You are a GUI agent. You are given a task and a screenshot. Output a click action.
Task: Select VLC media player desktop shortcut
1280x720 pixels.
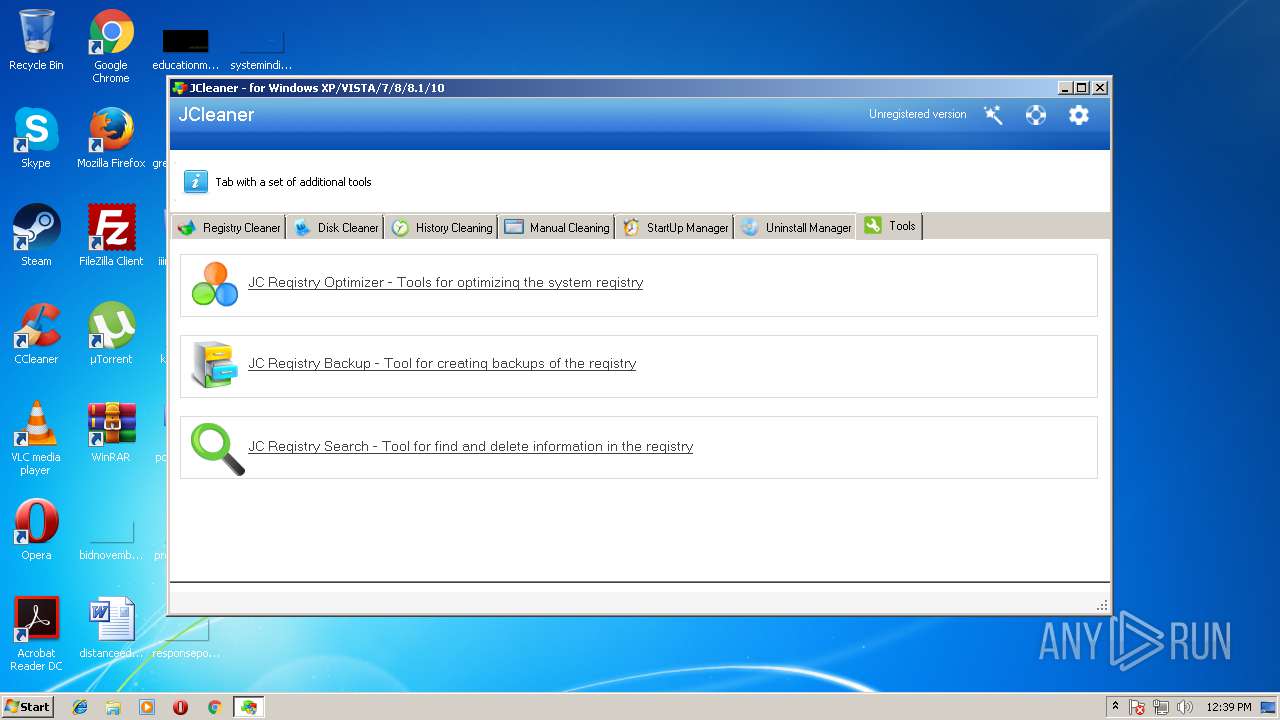36,438
